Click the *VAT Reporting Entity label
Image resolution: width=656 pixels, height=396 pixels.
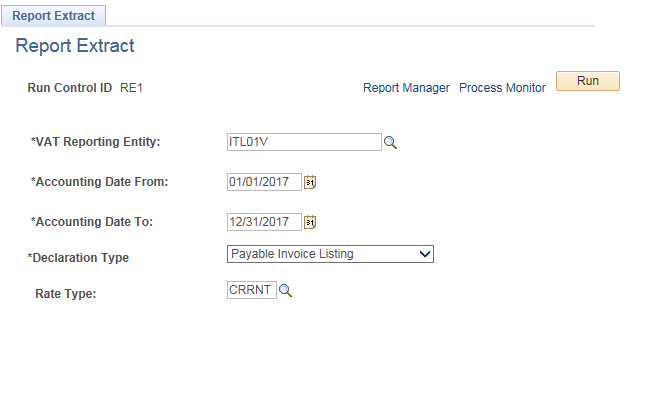click(x=95, y=142)
